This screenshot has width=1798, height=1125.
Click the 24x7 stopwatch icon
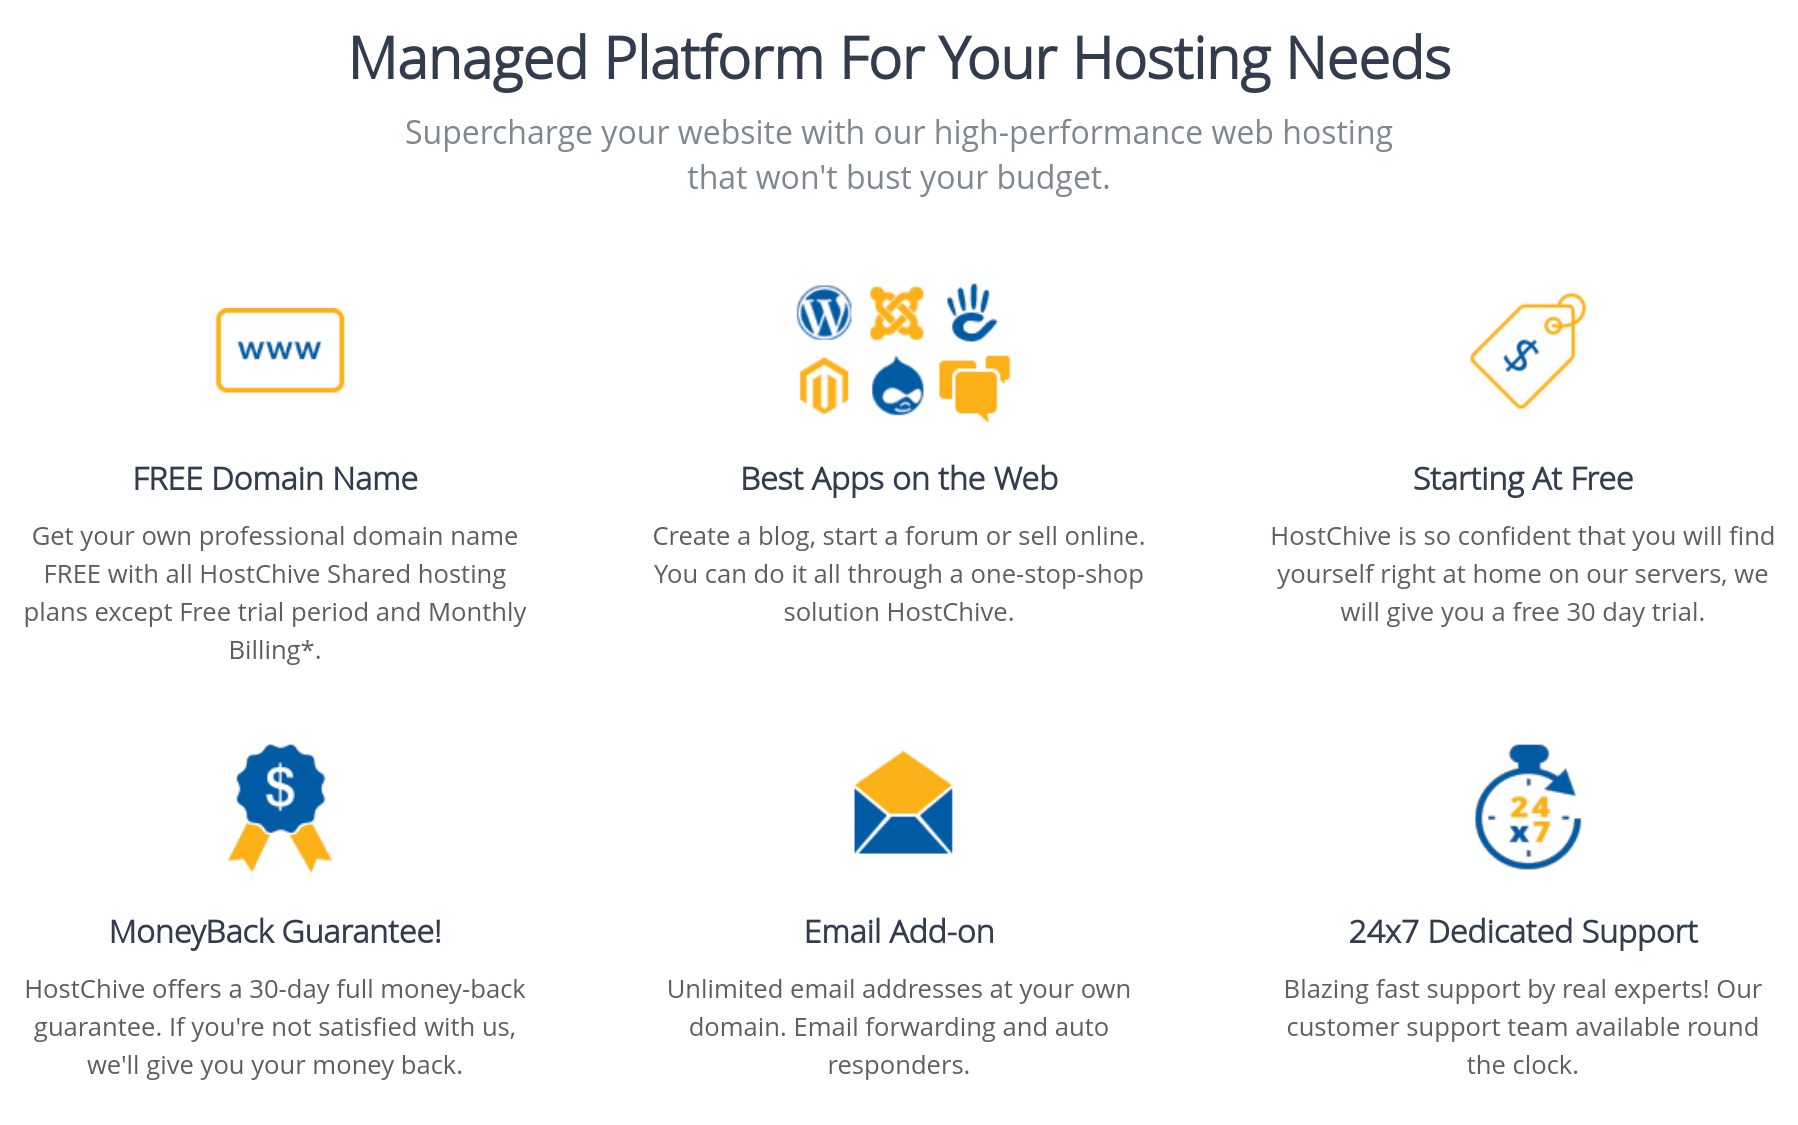(1528, 806)
